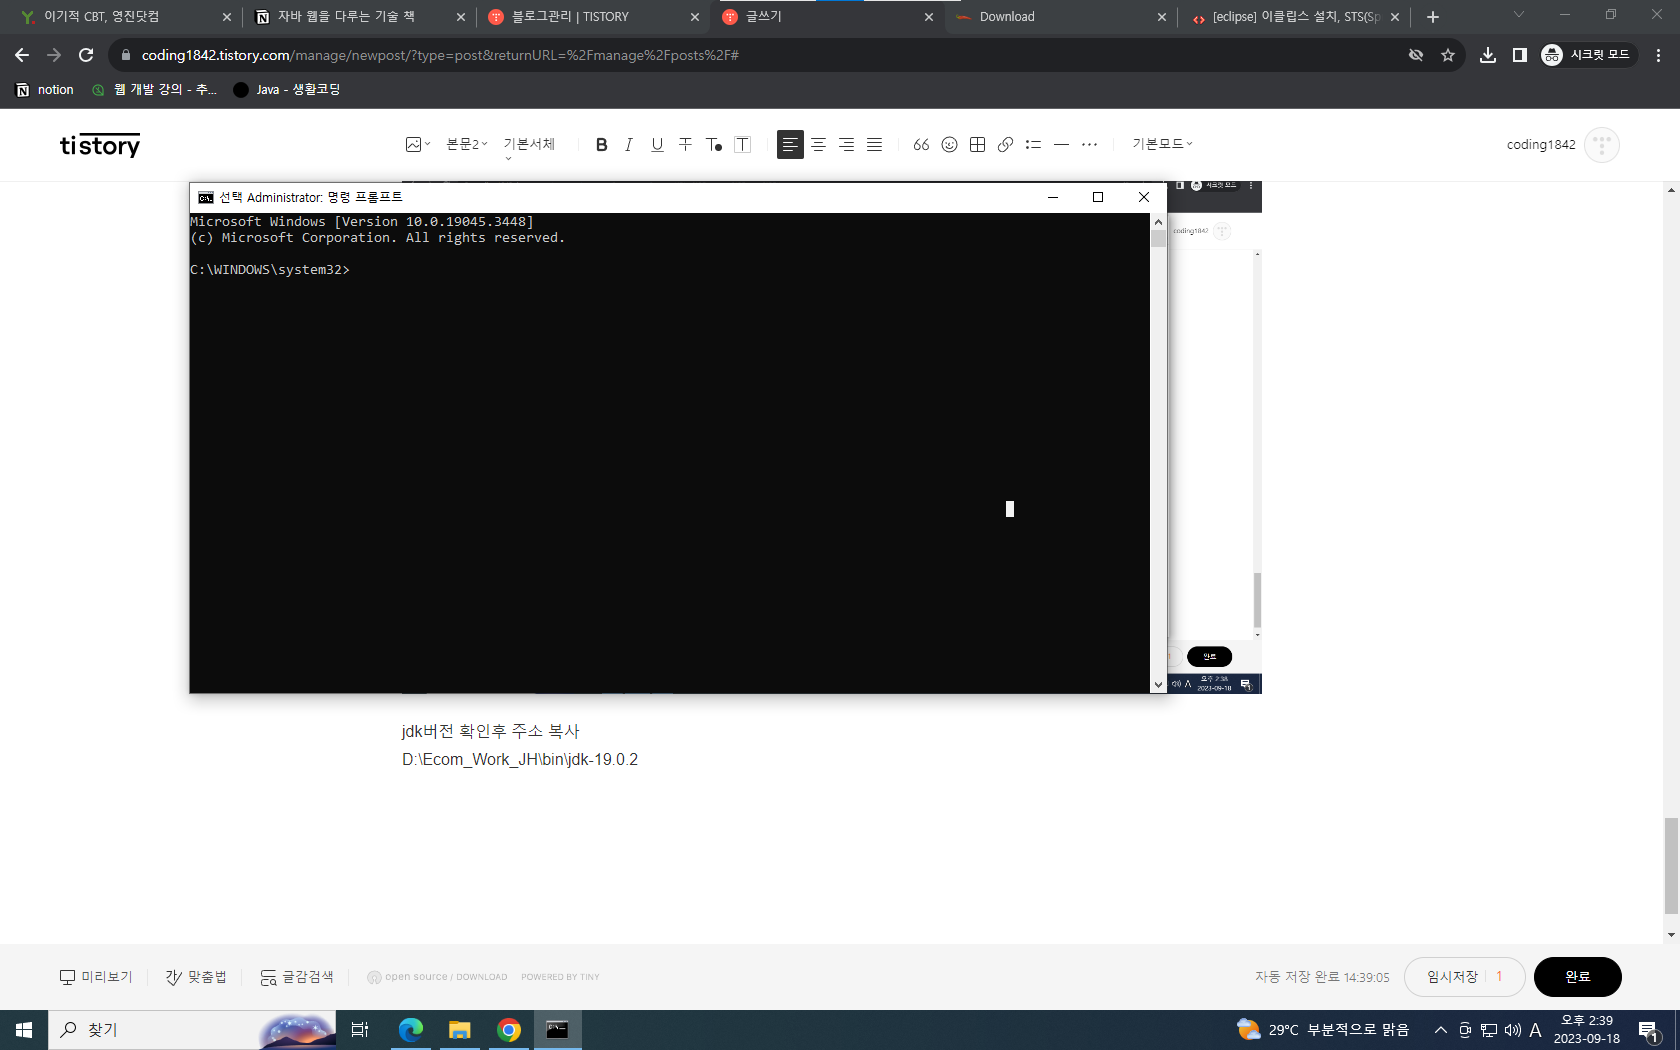Click 미리보기 preview button
Image resolution: width=1680 pixels, height=1050 pixels.
[96, 977]
